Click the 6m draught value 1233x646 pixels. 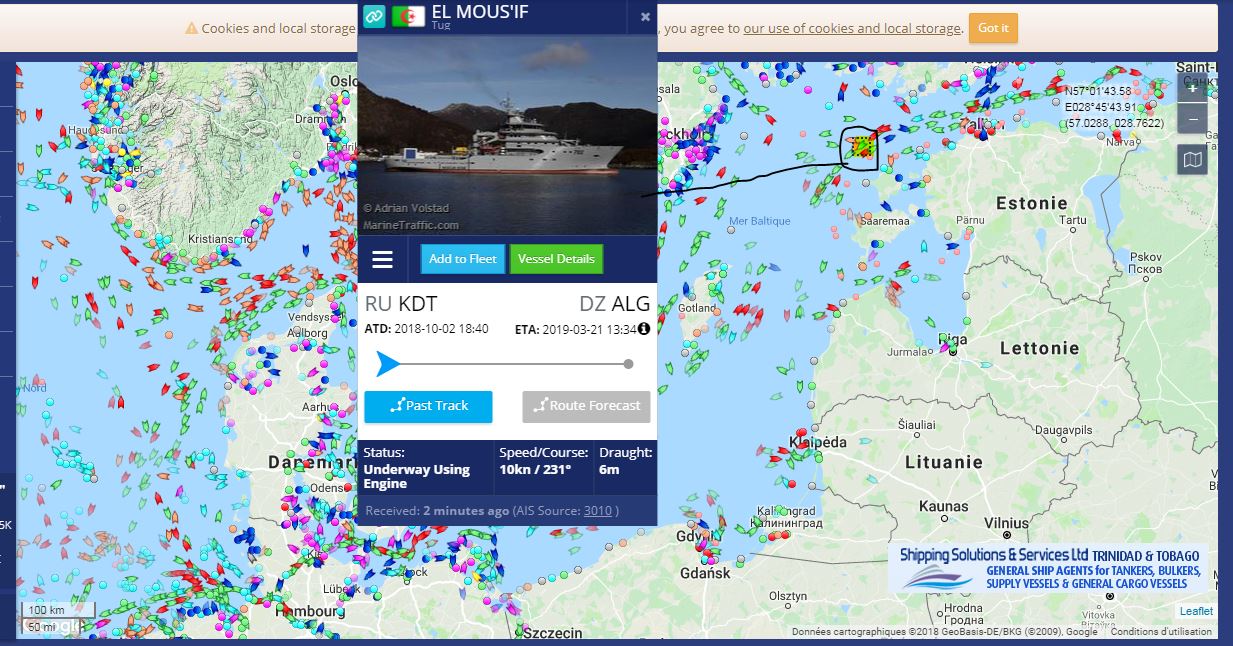pyautogui.click(x=609, y=469)
